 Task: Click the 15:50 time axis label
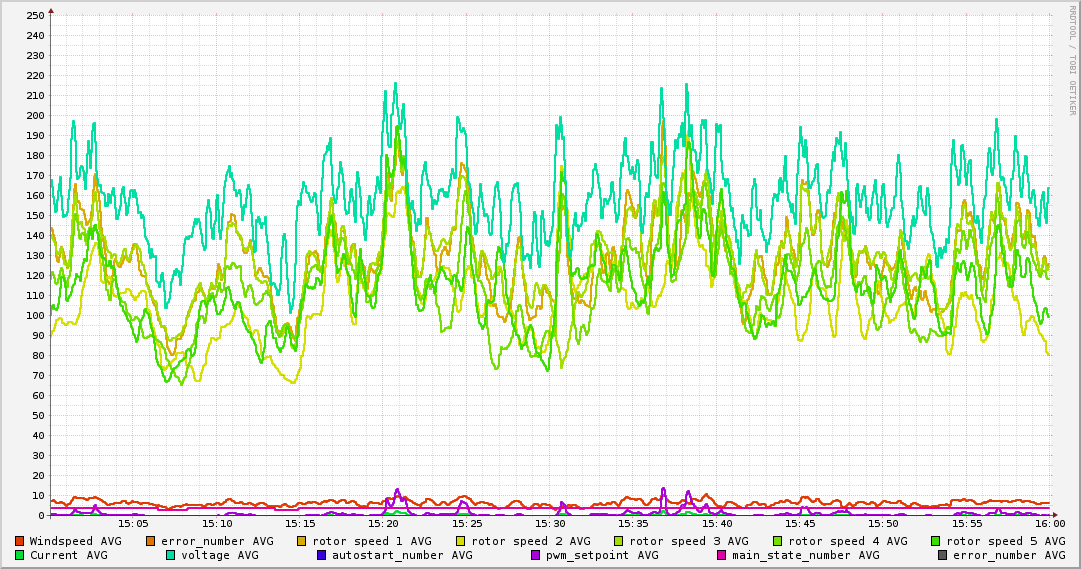[x=884, y=524]
